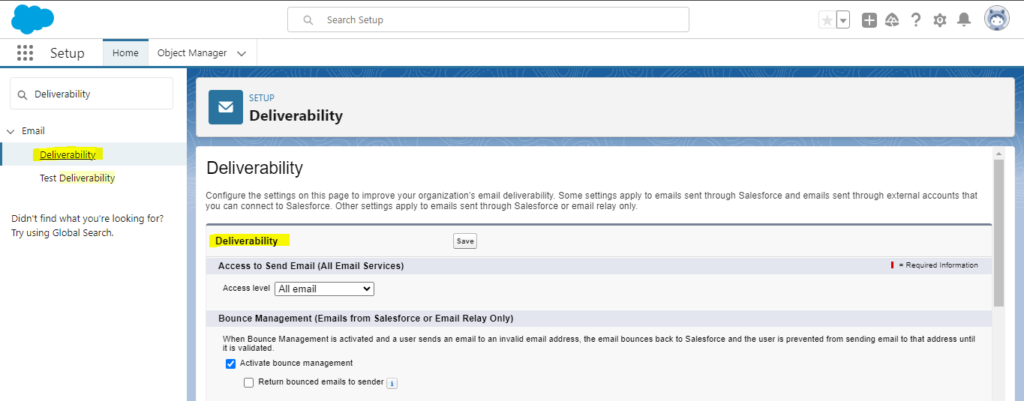Click the Search Setup field
The height and width of the screenshot is (401, 1024).
pyautogui.click(x=488, y=20)
